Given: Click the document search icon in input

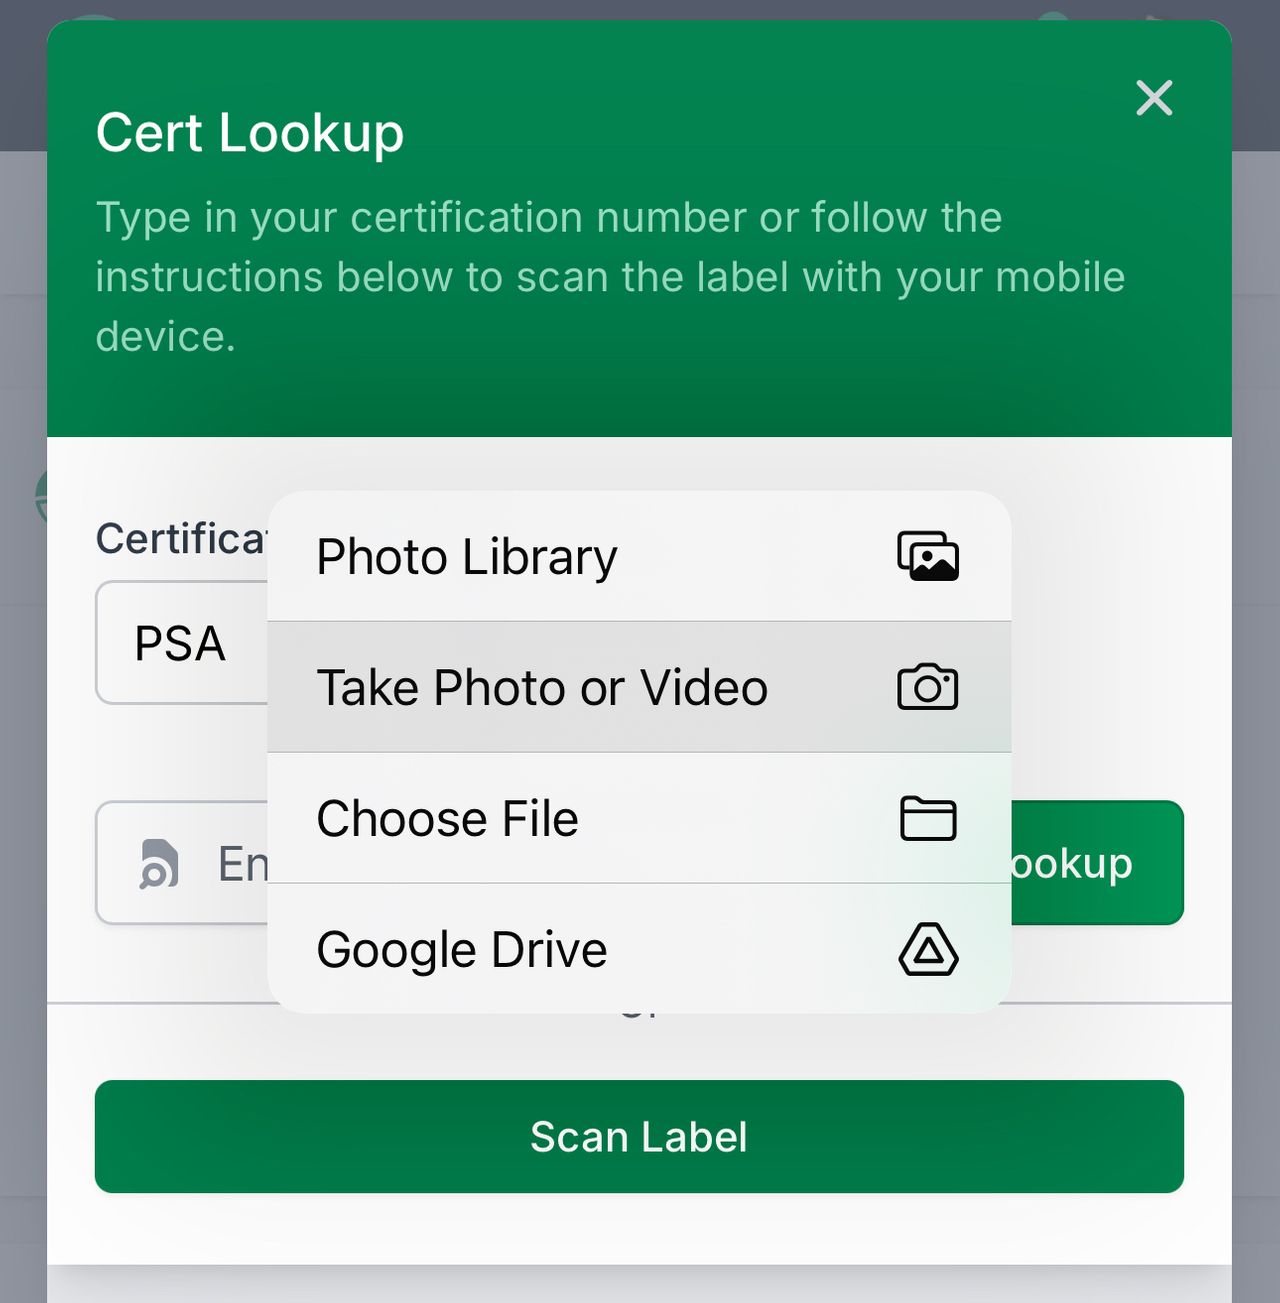Looking at the screenshot, I should [159, 863].
